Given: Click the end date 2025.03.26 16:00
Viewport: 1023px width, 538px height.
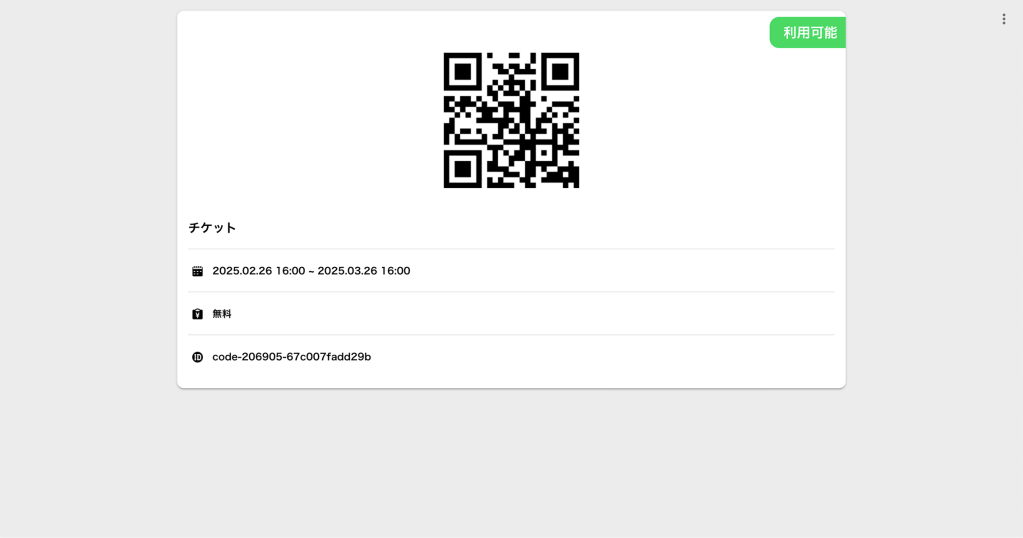Looking at the screenshot, I should point(363,271).
